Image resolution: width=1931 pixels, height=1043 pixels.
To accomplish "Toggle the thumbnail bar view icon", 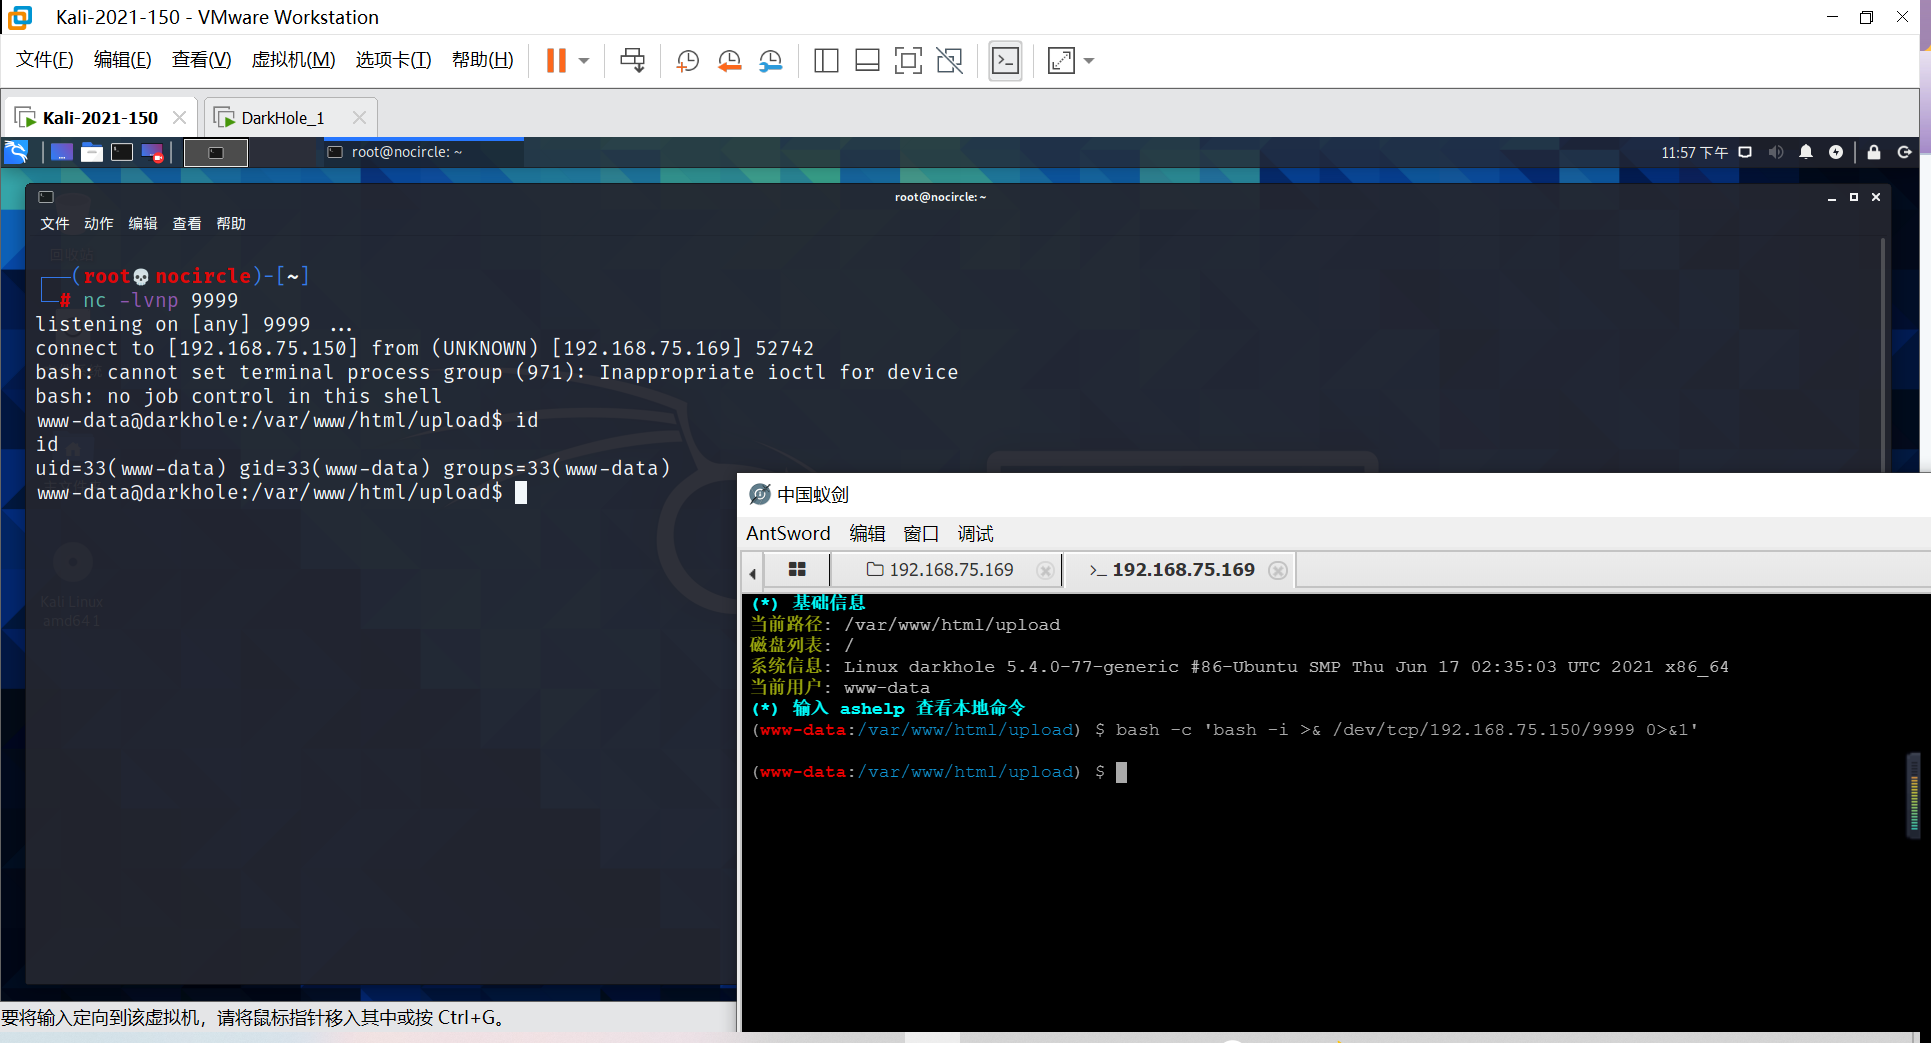I will tap(867, 61).
